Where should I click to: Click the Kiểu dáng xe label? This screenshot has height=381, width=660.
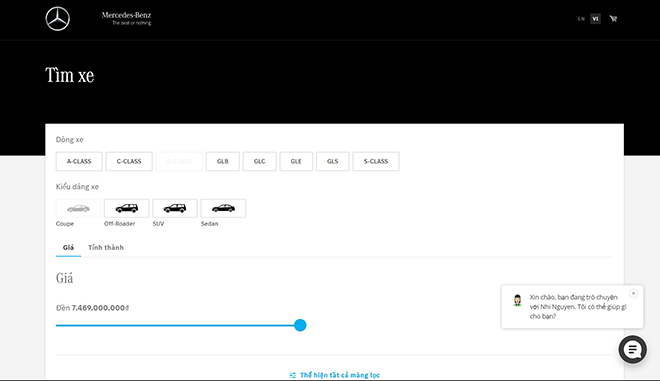(77, 187)
